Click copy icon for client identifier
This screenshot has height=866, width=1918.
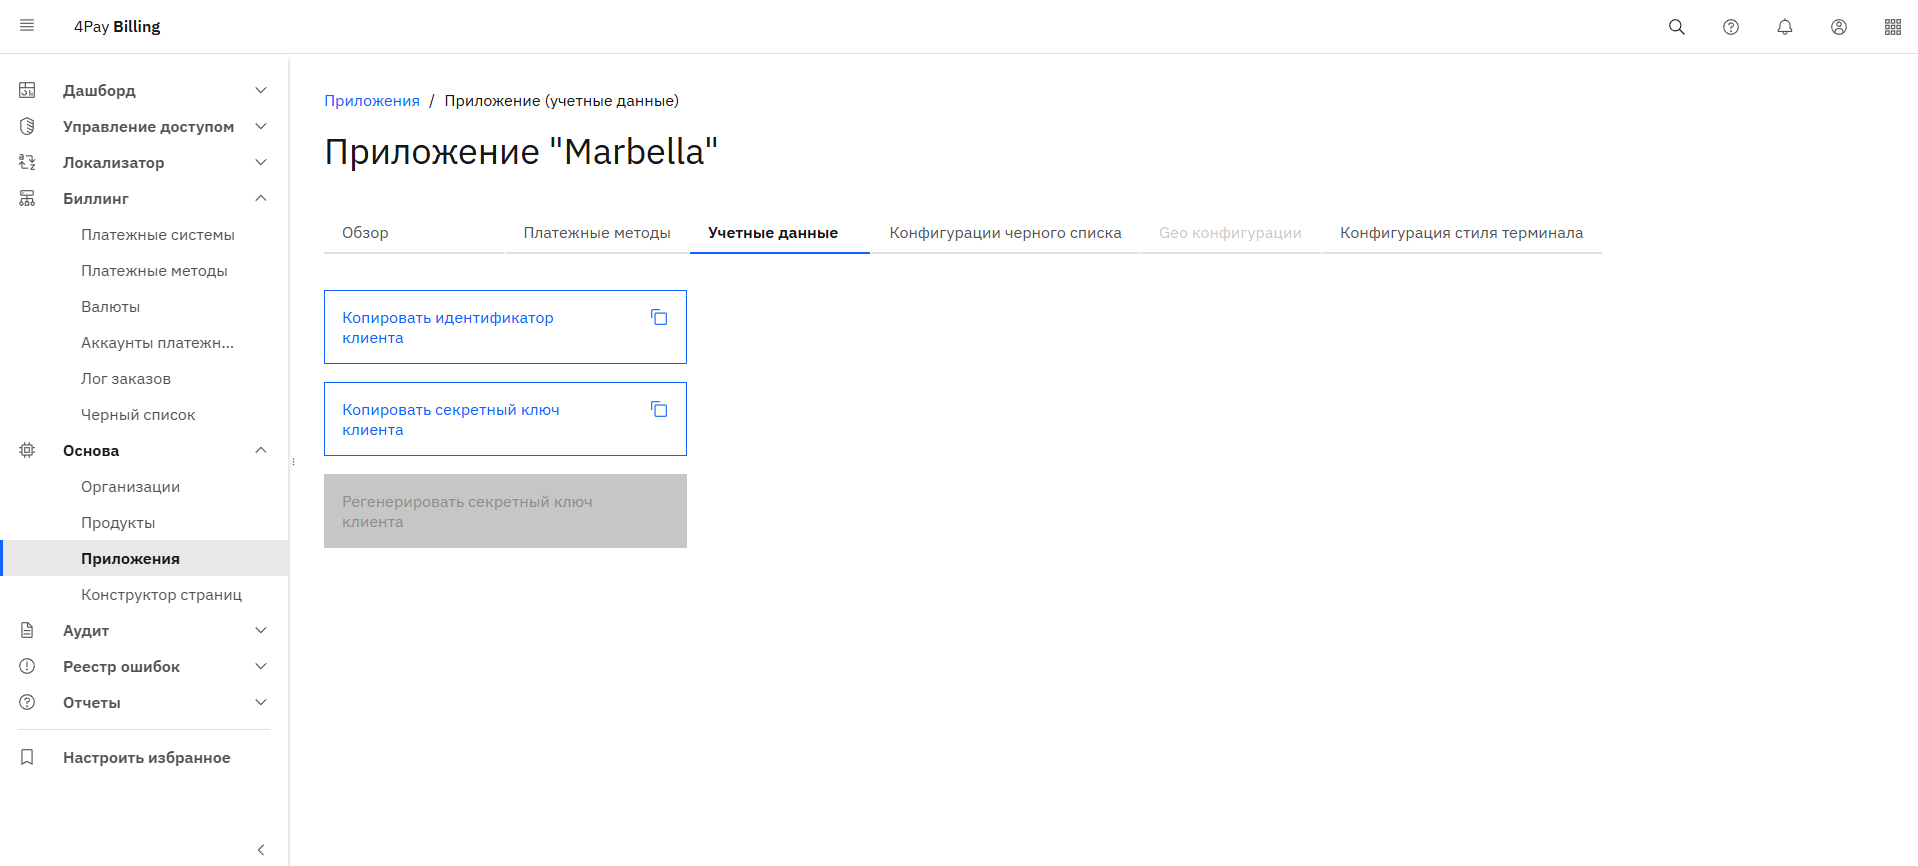click(x=659, y=317)
